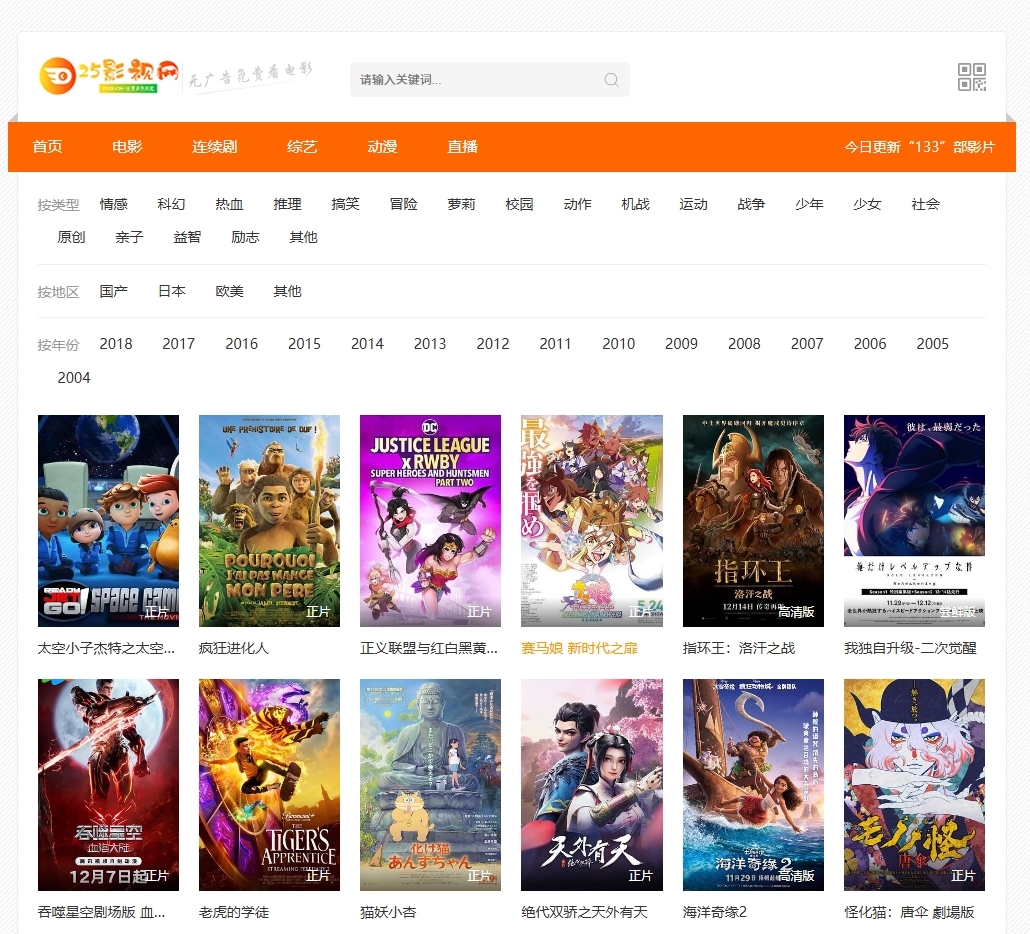
Task: Open the 指环王 洛汗之战 poster
Action: 753,521
